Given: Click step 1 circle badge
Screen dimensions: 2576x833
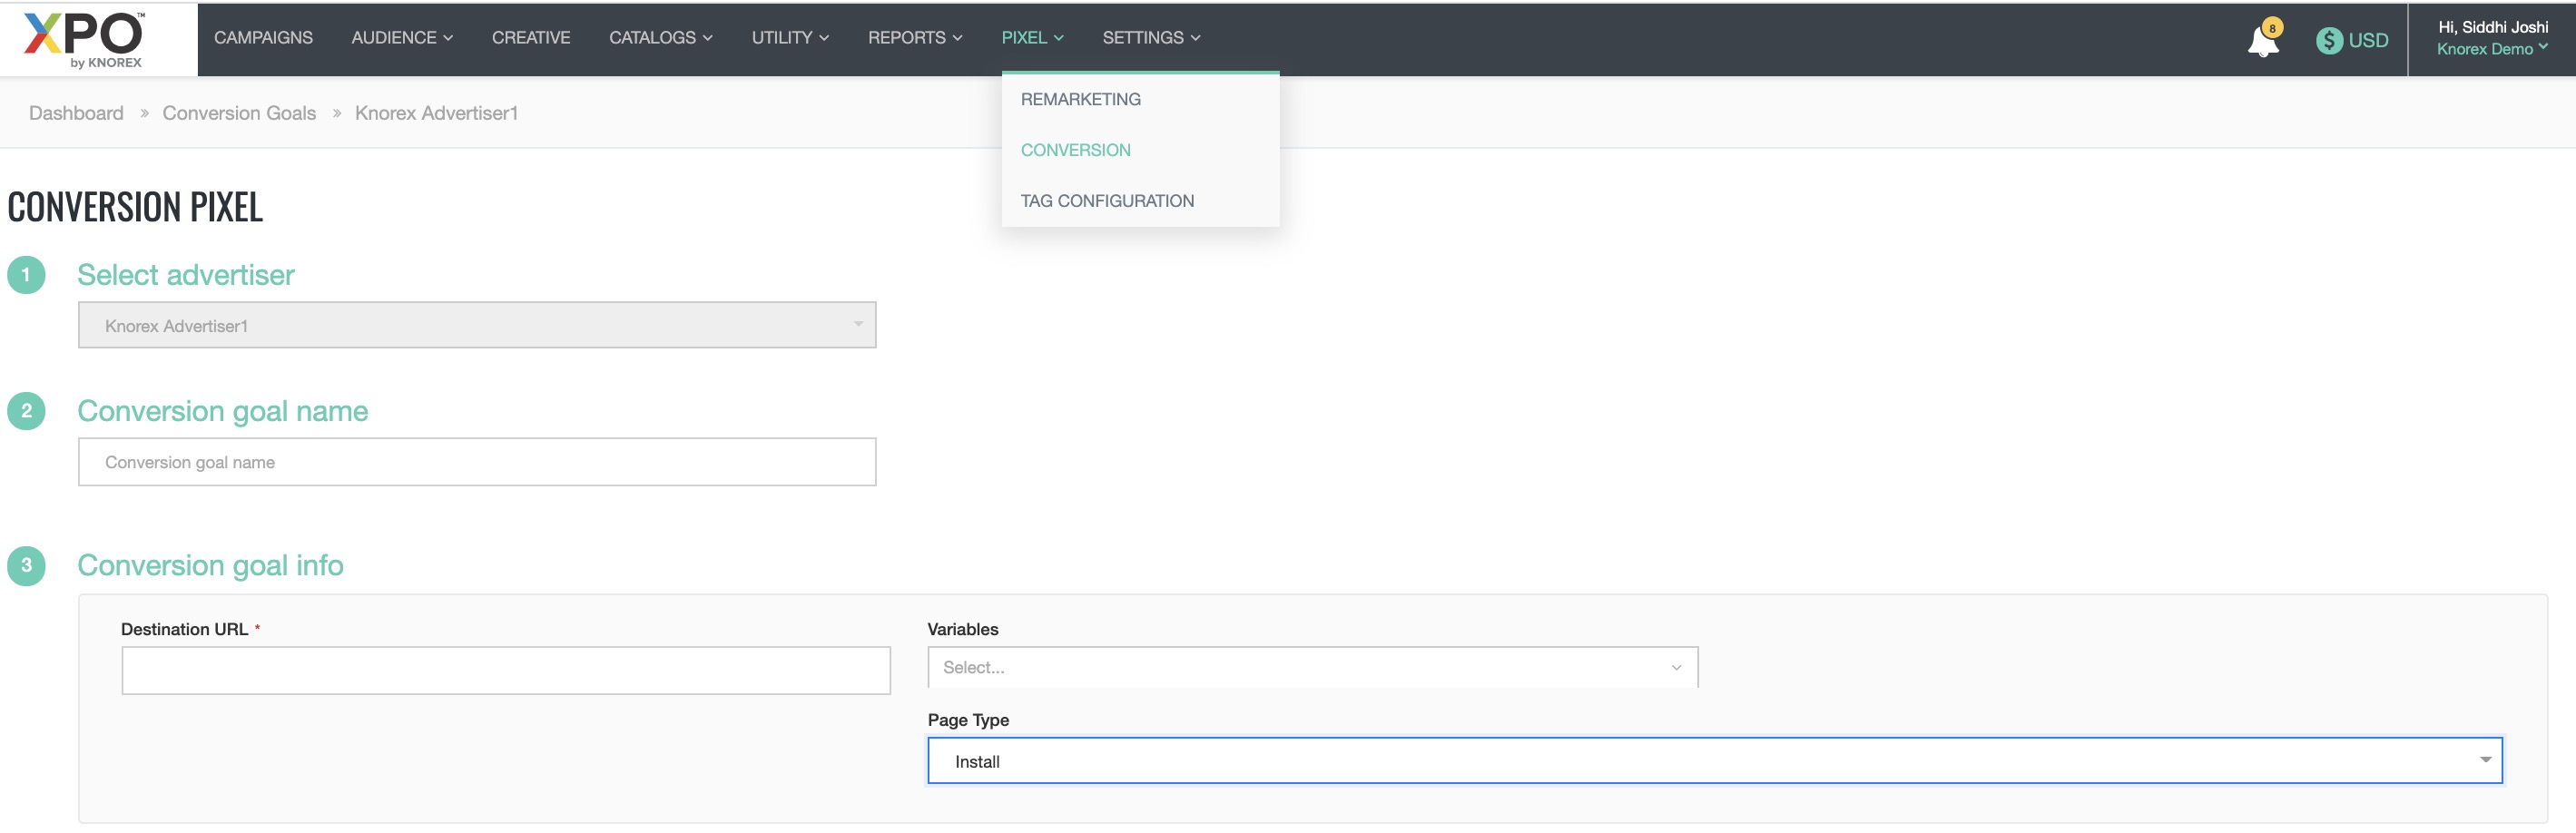Looking at the screenshot, I should (27, 275).
